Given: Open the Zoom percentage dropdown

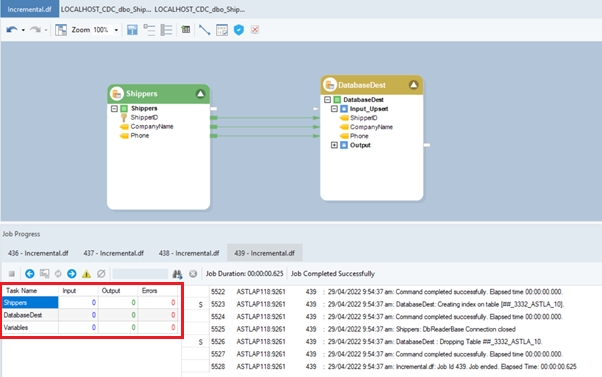Looking at the screenshot, I should point(116,30).
